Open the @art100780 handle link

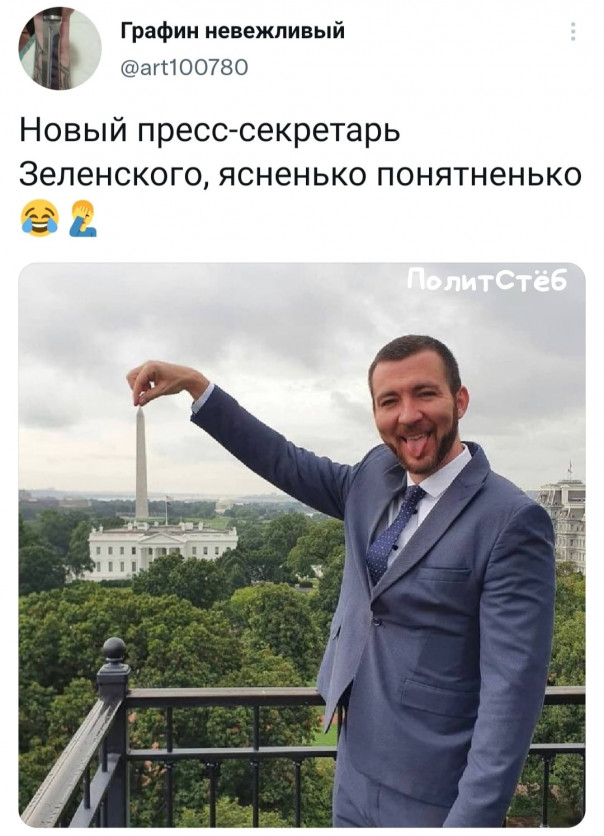click(x=184, y=68)
